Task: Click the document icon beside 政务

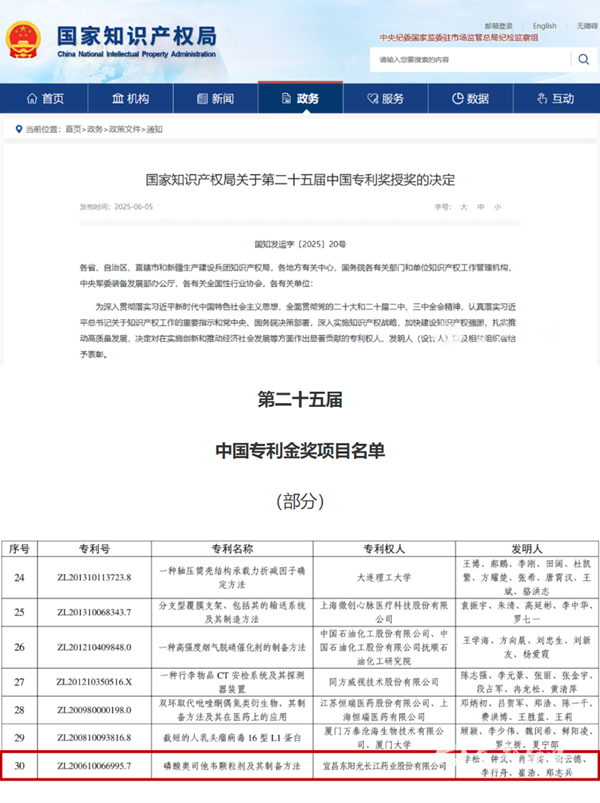Action: coord(287,98)
